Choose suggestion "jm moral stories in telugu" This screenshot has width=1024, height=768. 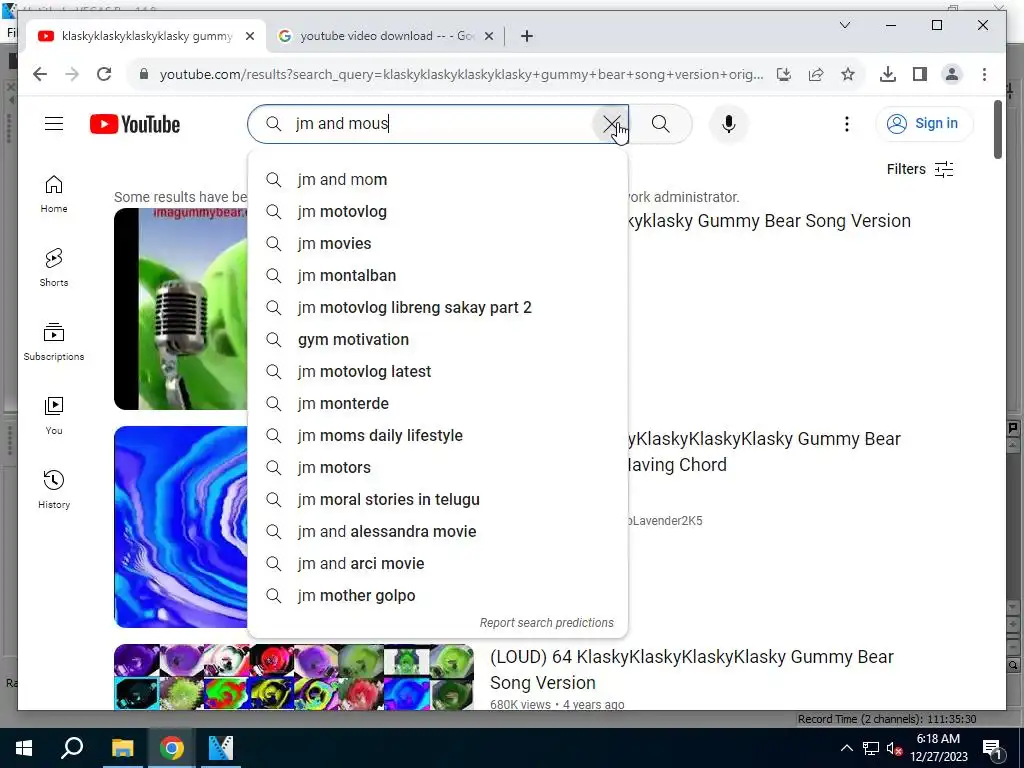[438, 500]
